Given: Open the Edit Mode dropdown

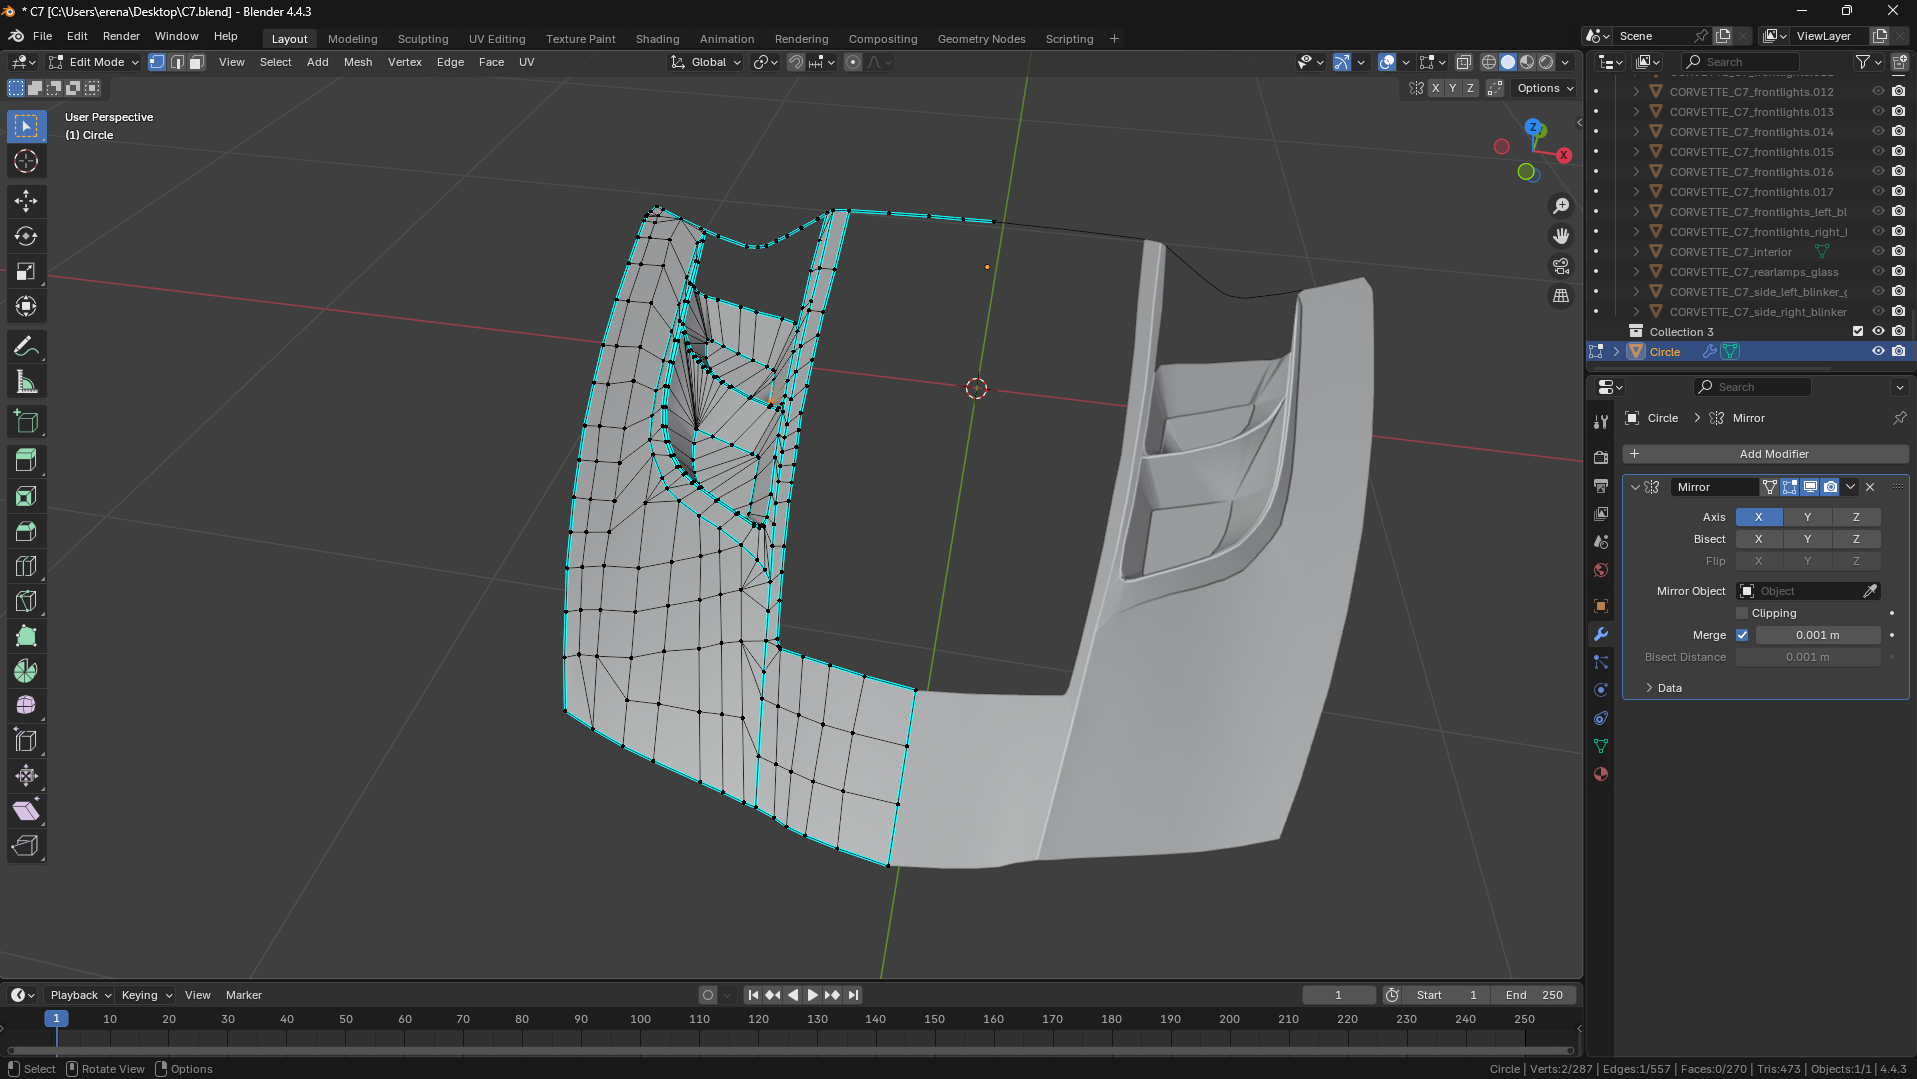Looking at the screenshot, I should click(95, 62).
